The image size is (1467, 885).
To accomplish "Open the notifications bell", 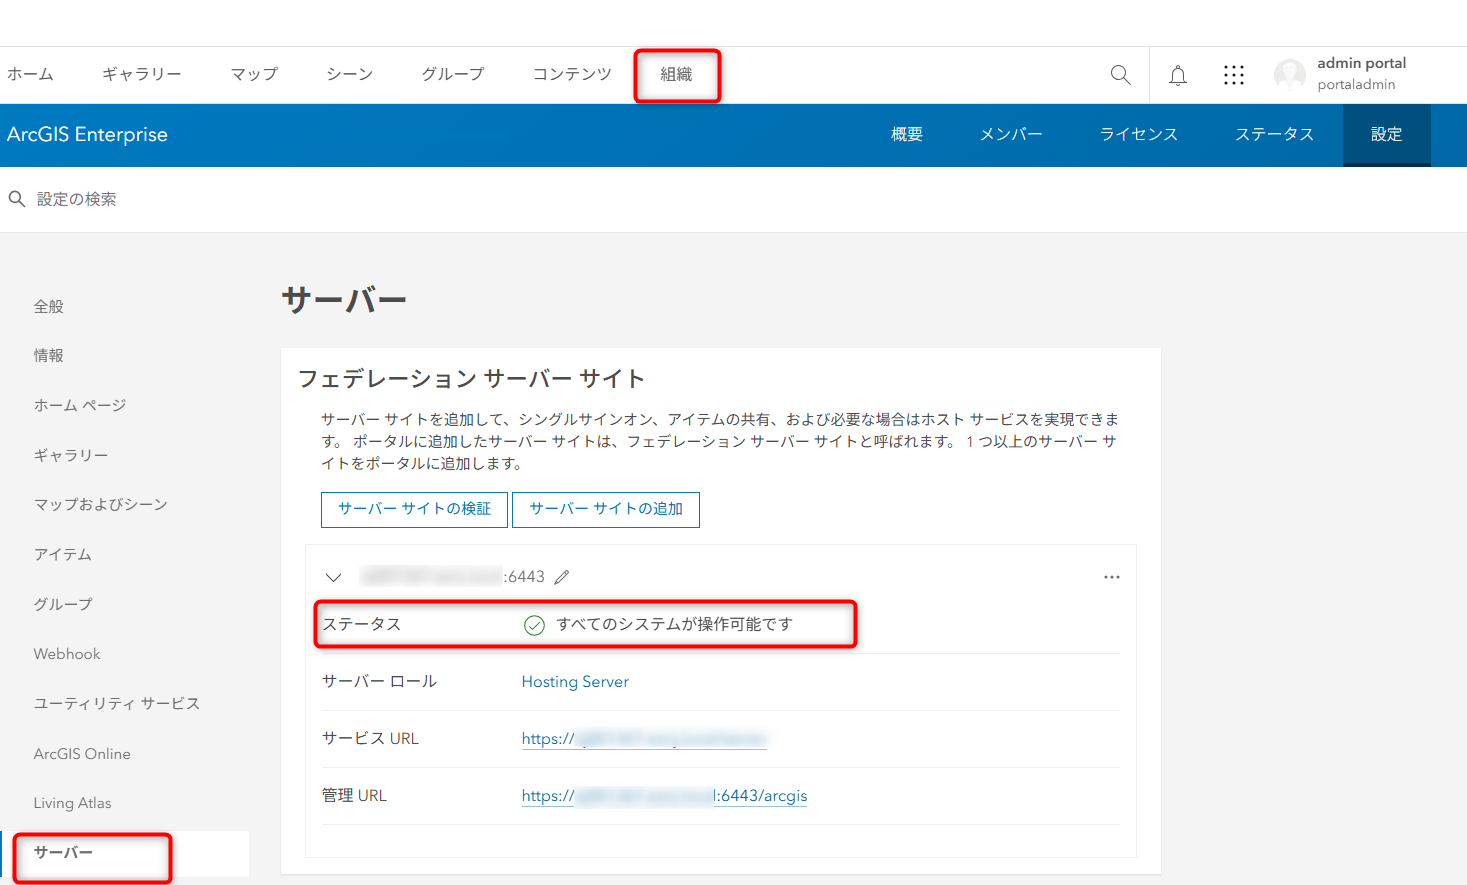I will tap(1178, 75).
